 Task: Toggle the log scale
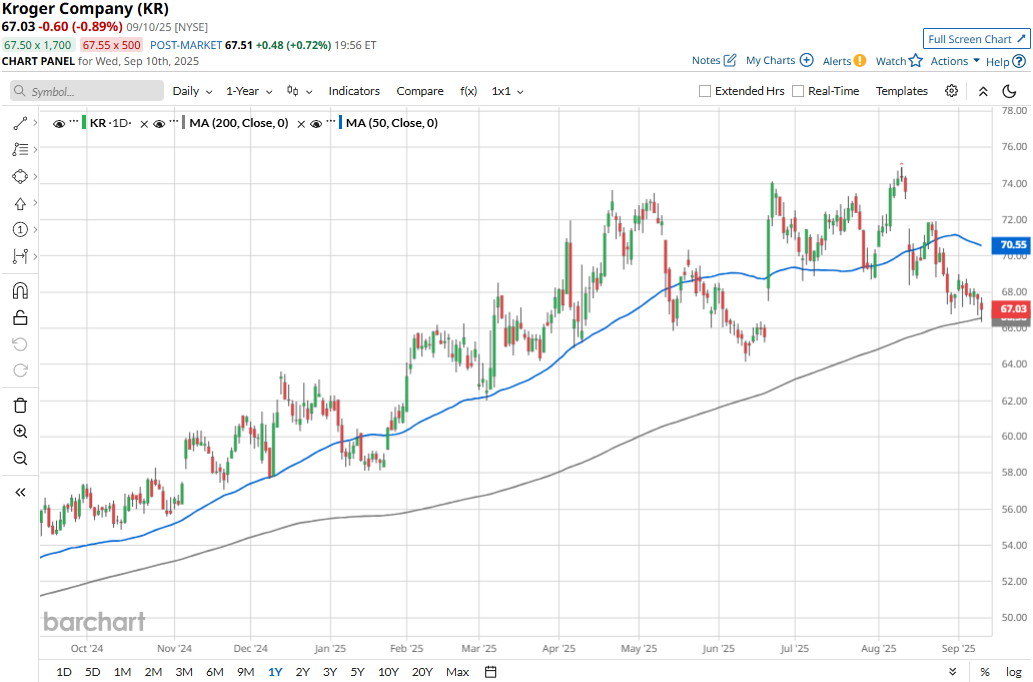click(1014, 671)
